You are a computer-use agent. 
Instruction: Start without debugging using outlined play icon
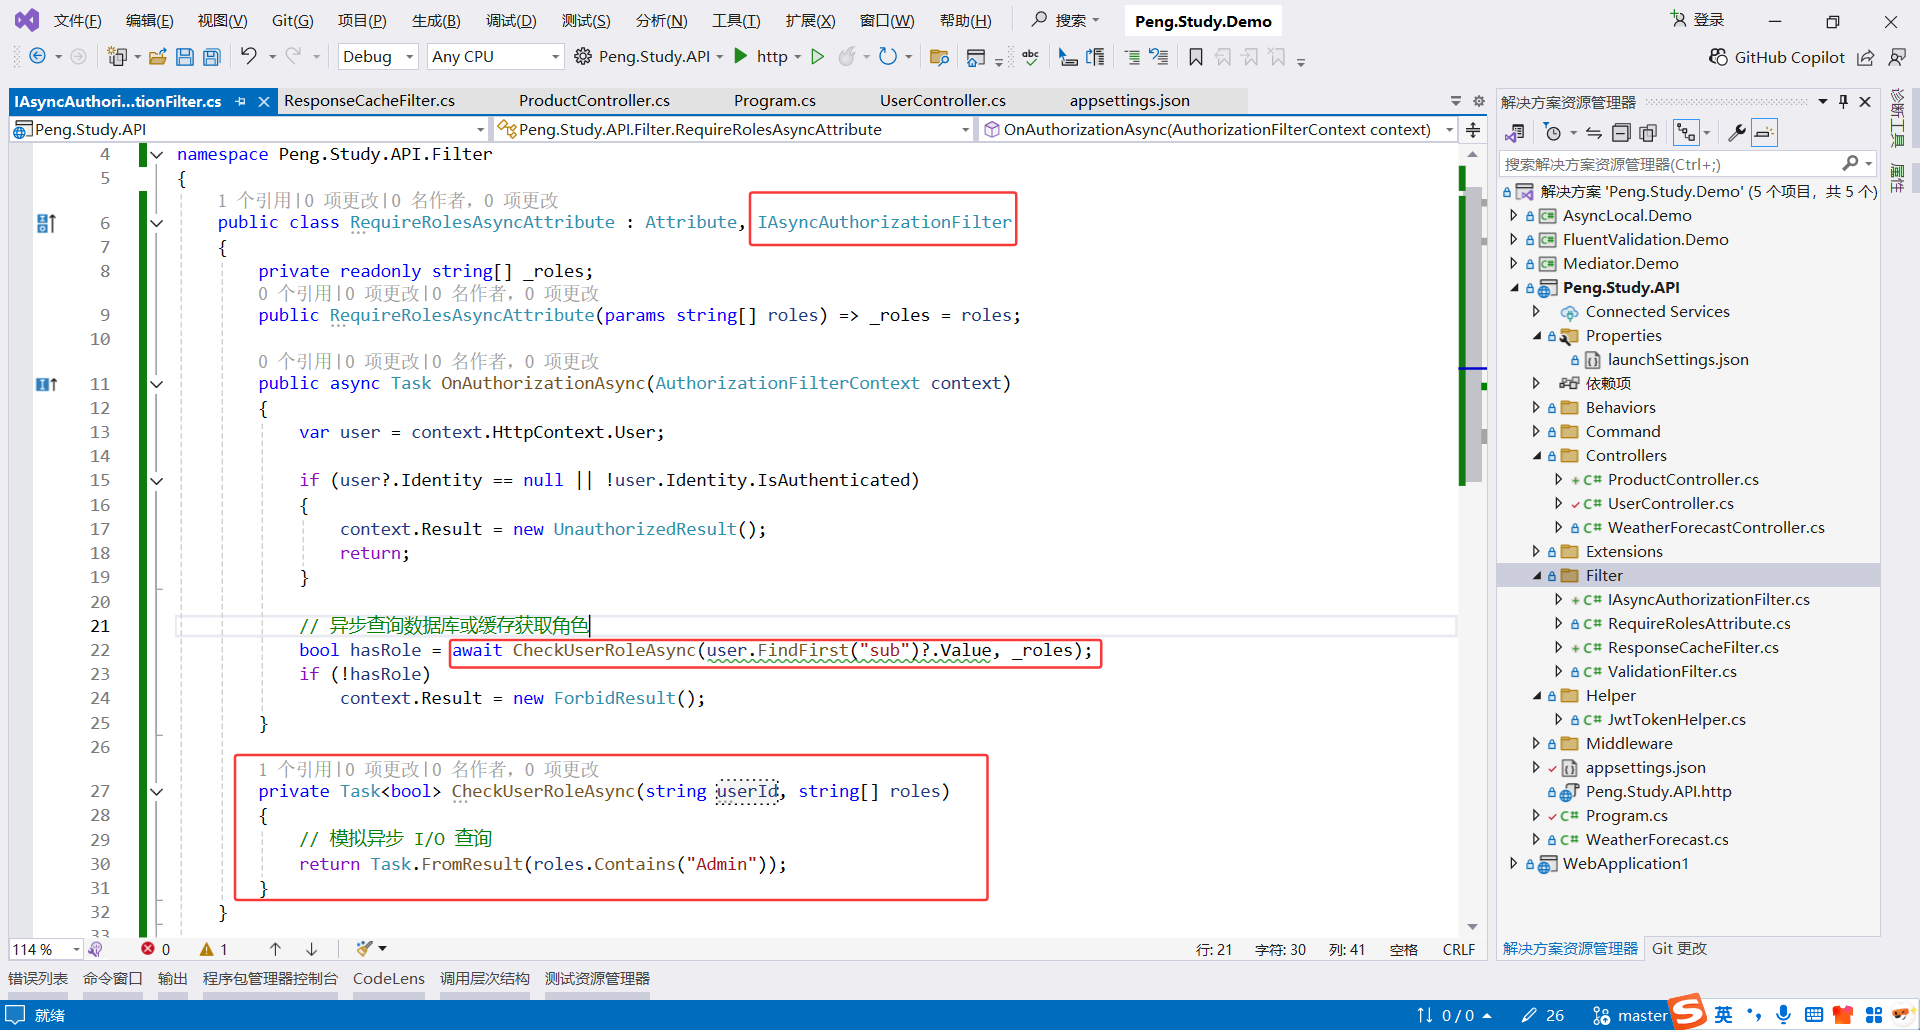click(817, 57)
